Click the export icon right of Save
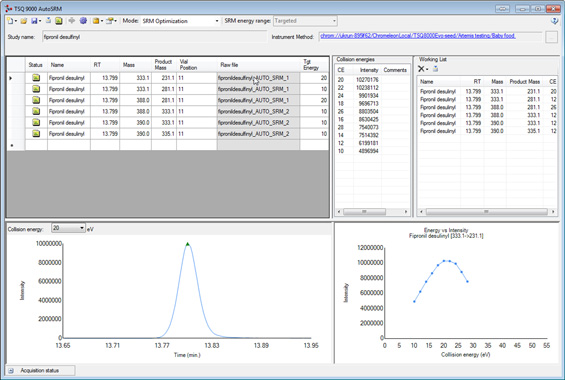Viewport: 565px width, 380px height. coord(48,21)
